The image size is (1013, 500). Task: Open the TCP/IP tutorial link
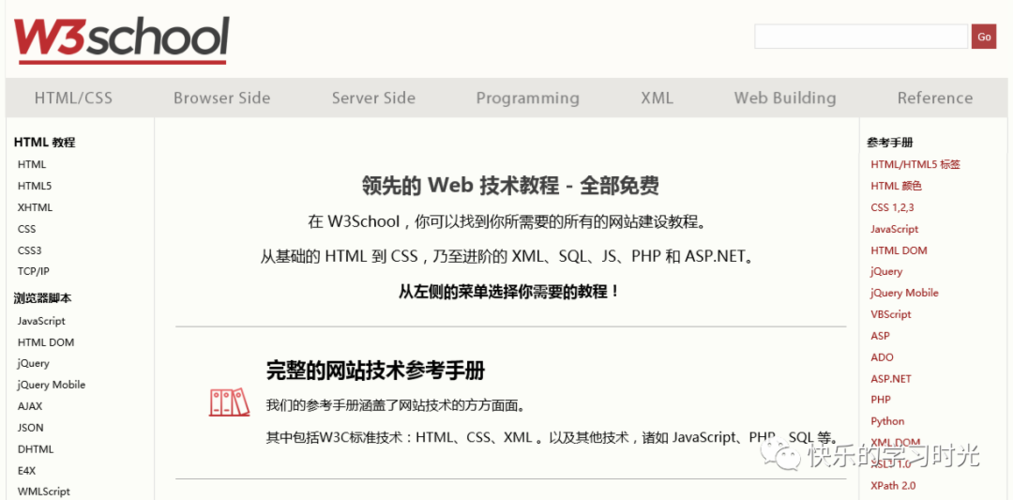[33, 271]
